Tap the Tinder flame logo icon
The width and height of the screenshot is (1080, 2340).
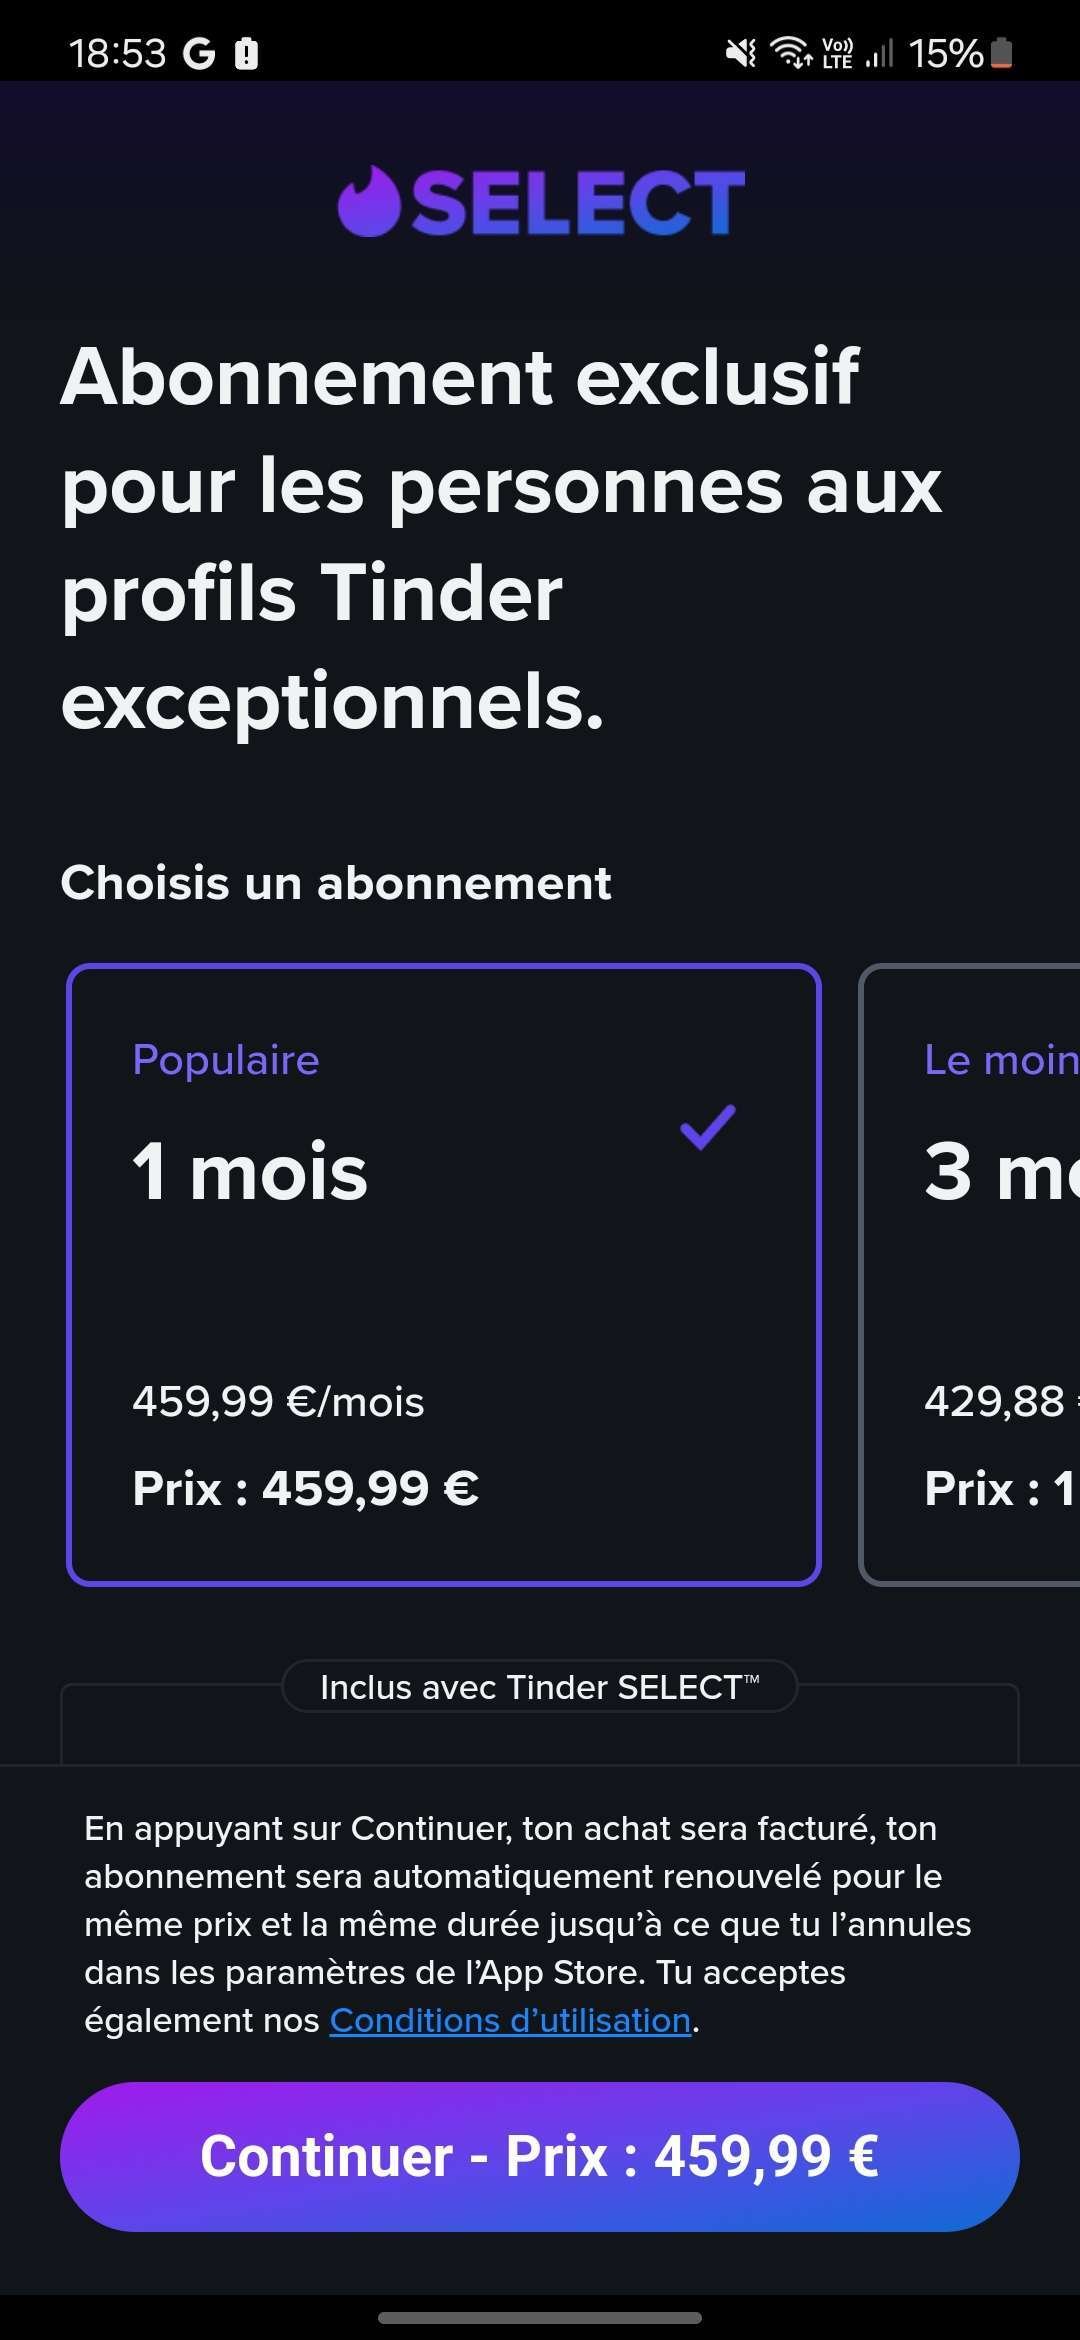click(x=369, y=202)
